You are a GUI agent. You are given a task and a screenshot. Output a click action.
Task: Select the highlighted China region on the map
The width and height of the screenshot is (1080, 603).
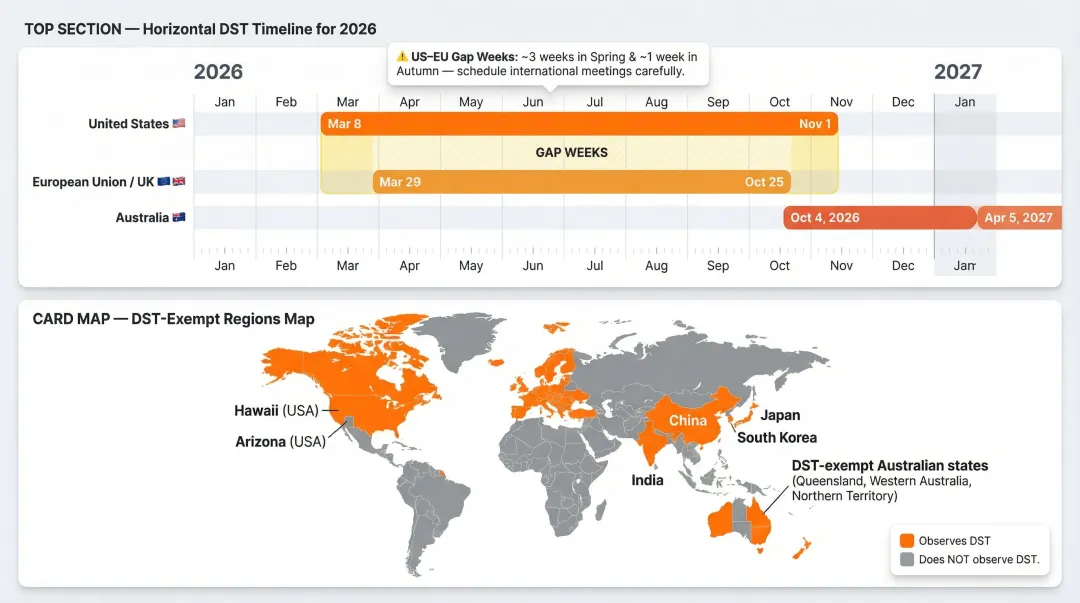tap(687, 421)
